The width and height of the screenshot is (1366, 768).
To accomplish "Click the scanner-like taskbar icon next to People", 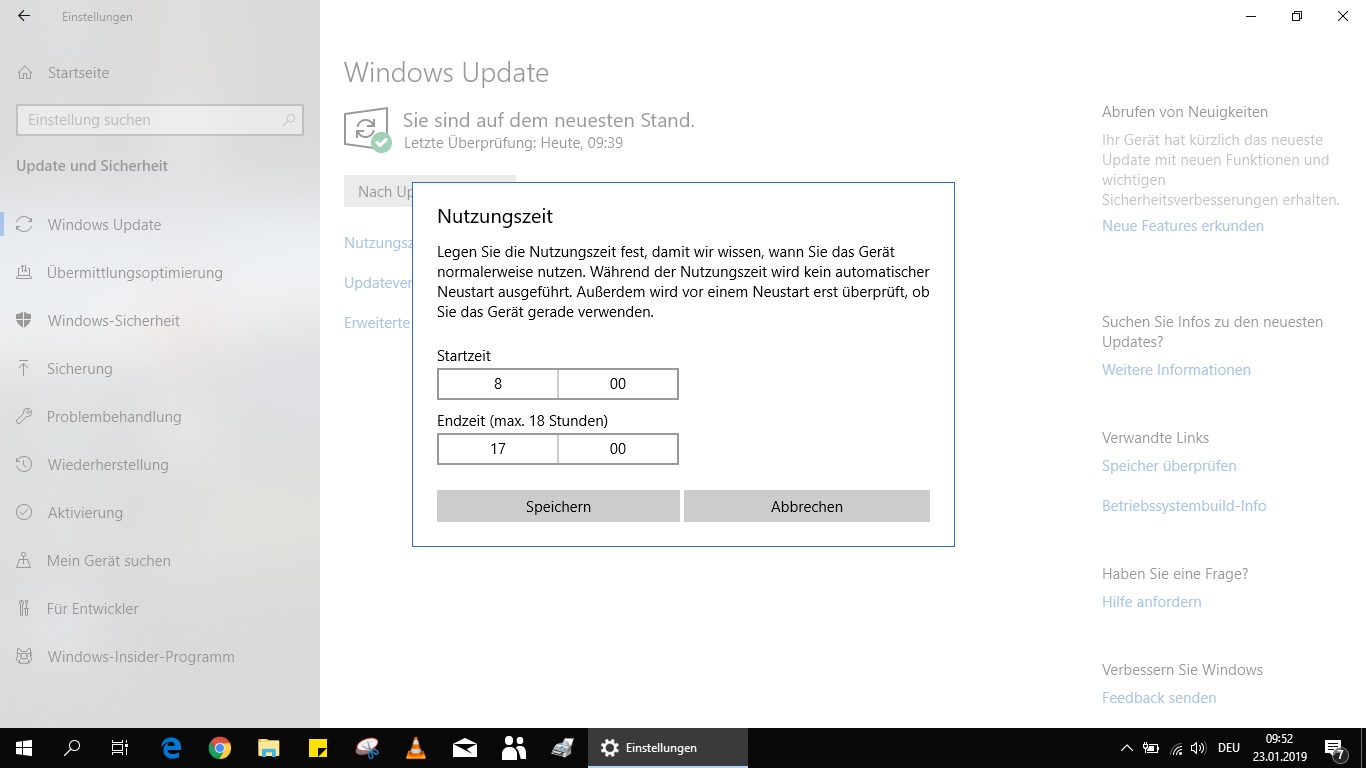I will (x=563, y=748).
